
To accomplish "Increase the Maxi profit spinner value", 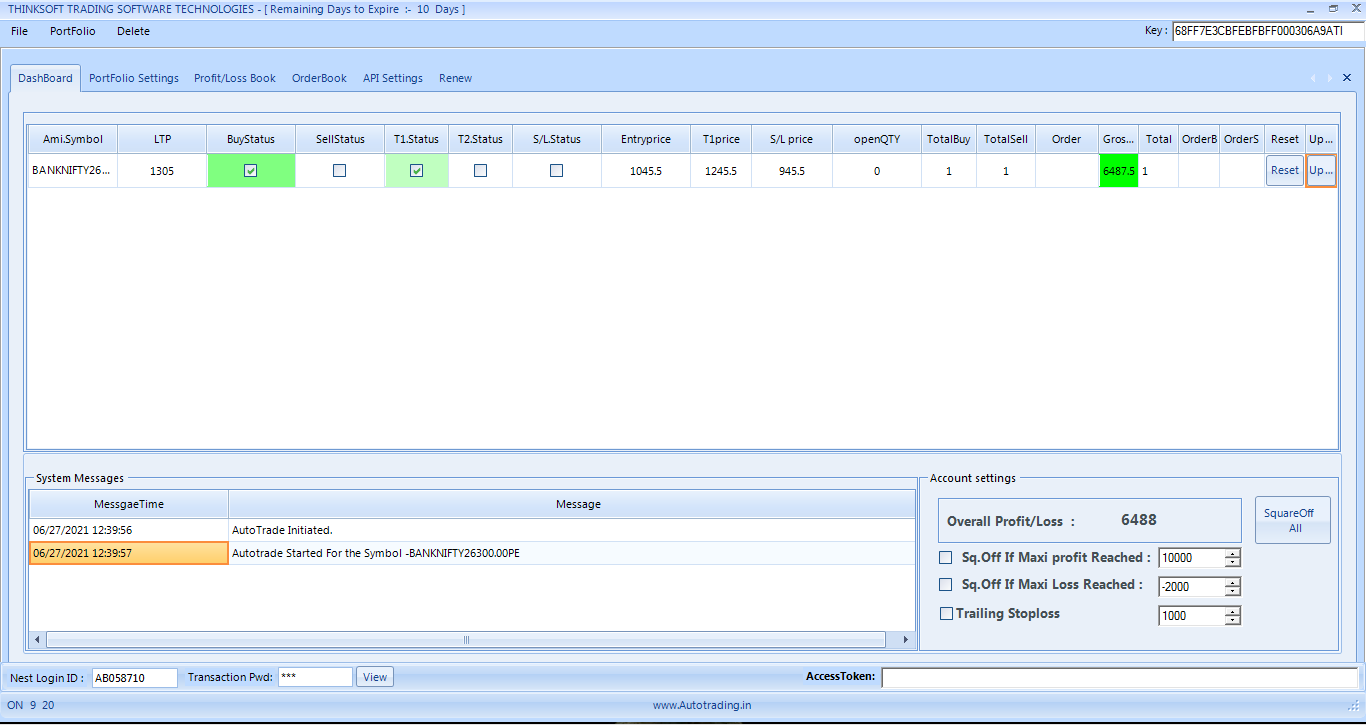I will click(1233, 554).
